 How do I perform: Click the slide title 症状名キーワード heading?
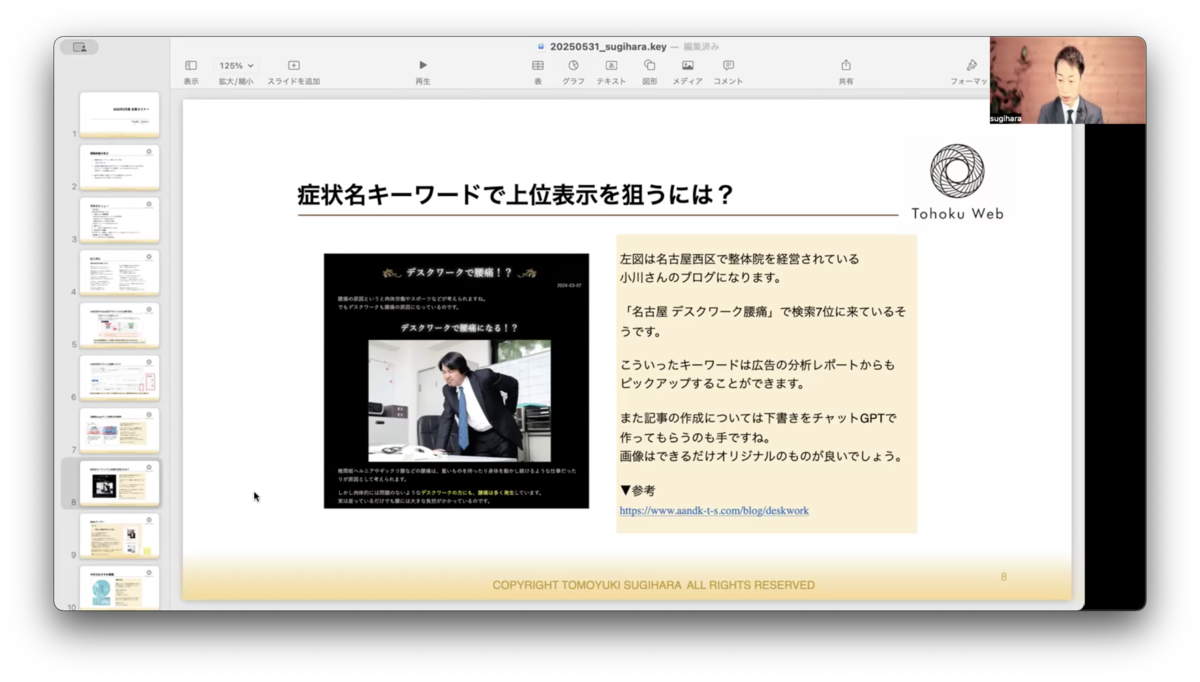pyautogui.click(x=516, y=195)
